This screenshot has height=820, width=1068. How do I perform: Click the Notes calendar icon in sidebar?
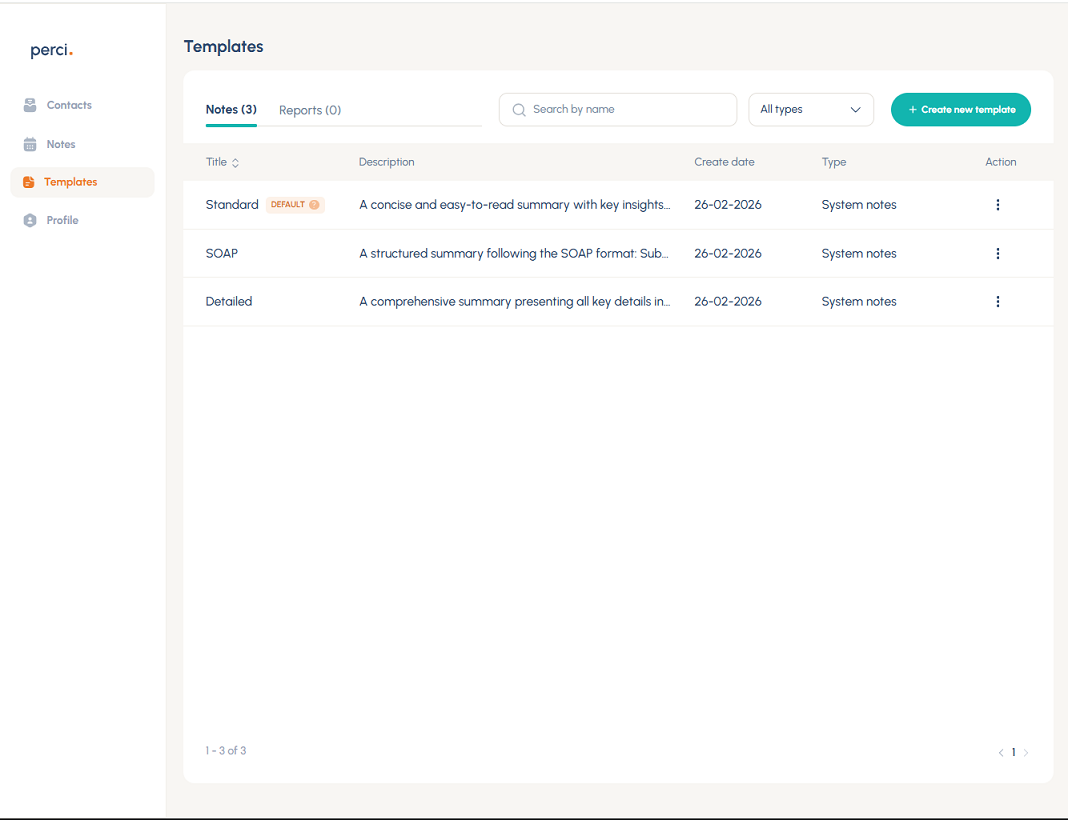point(30,144)
